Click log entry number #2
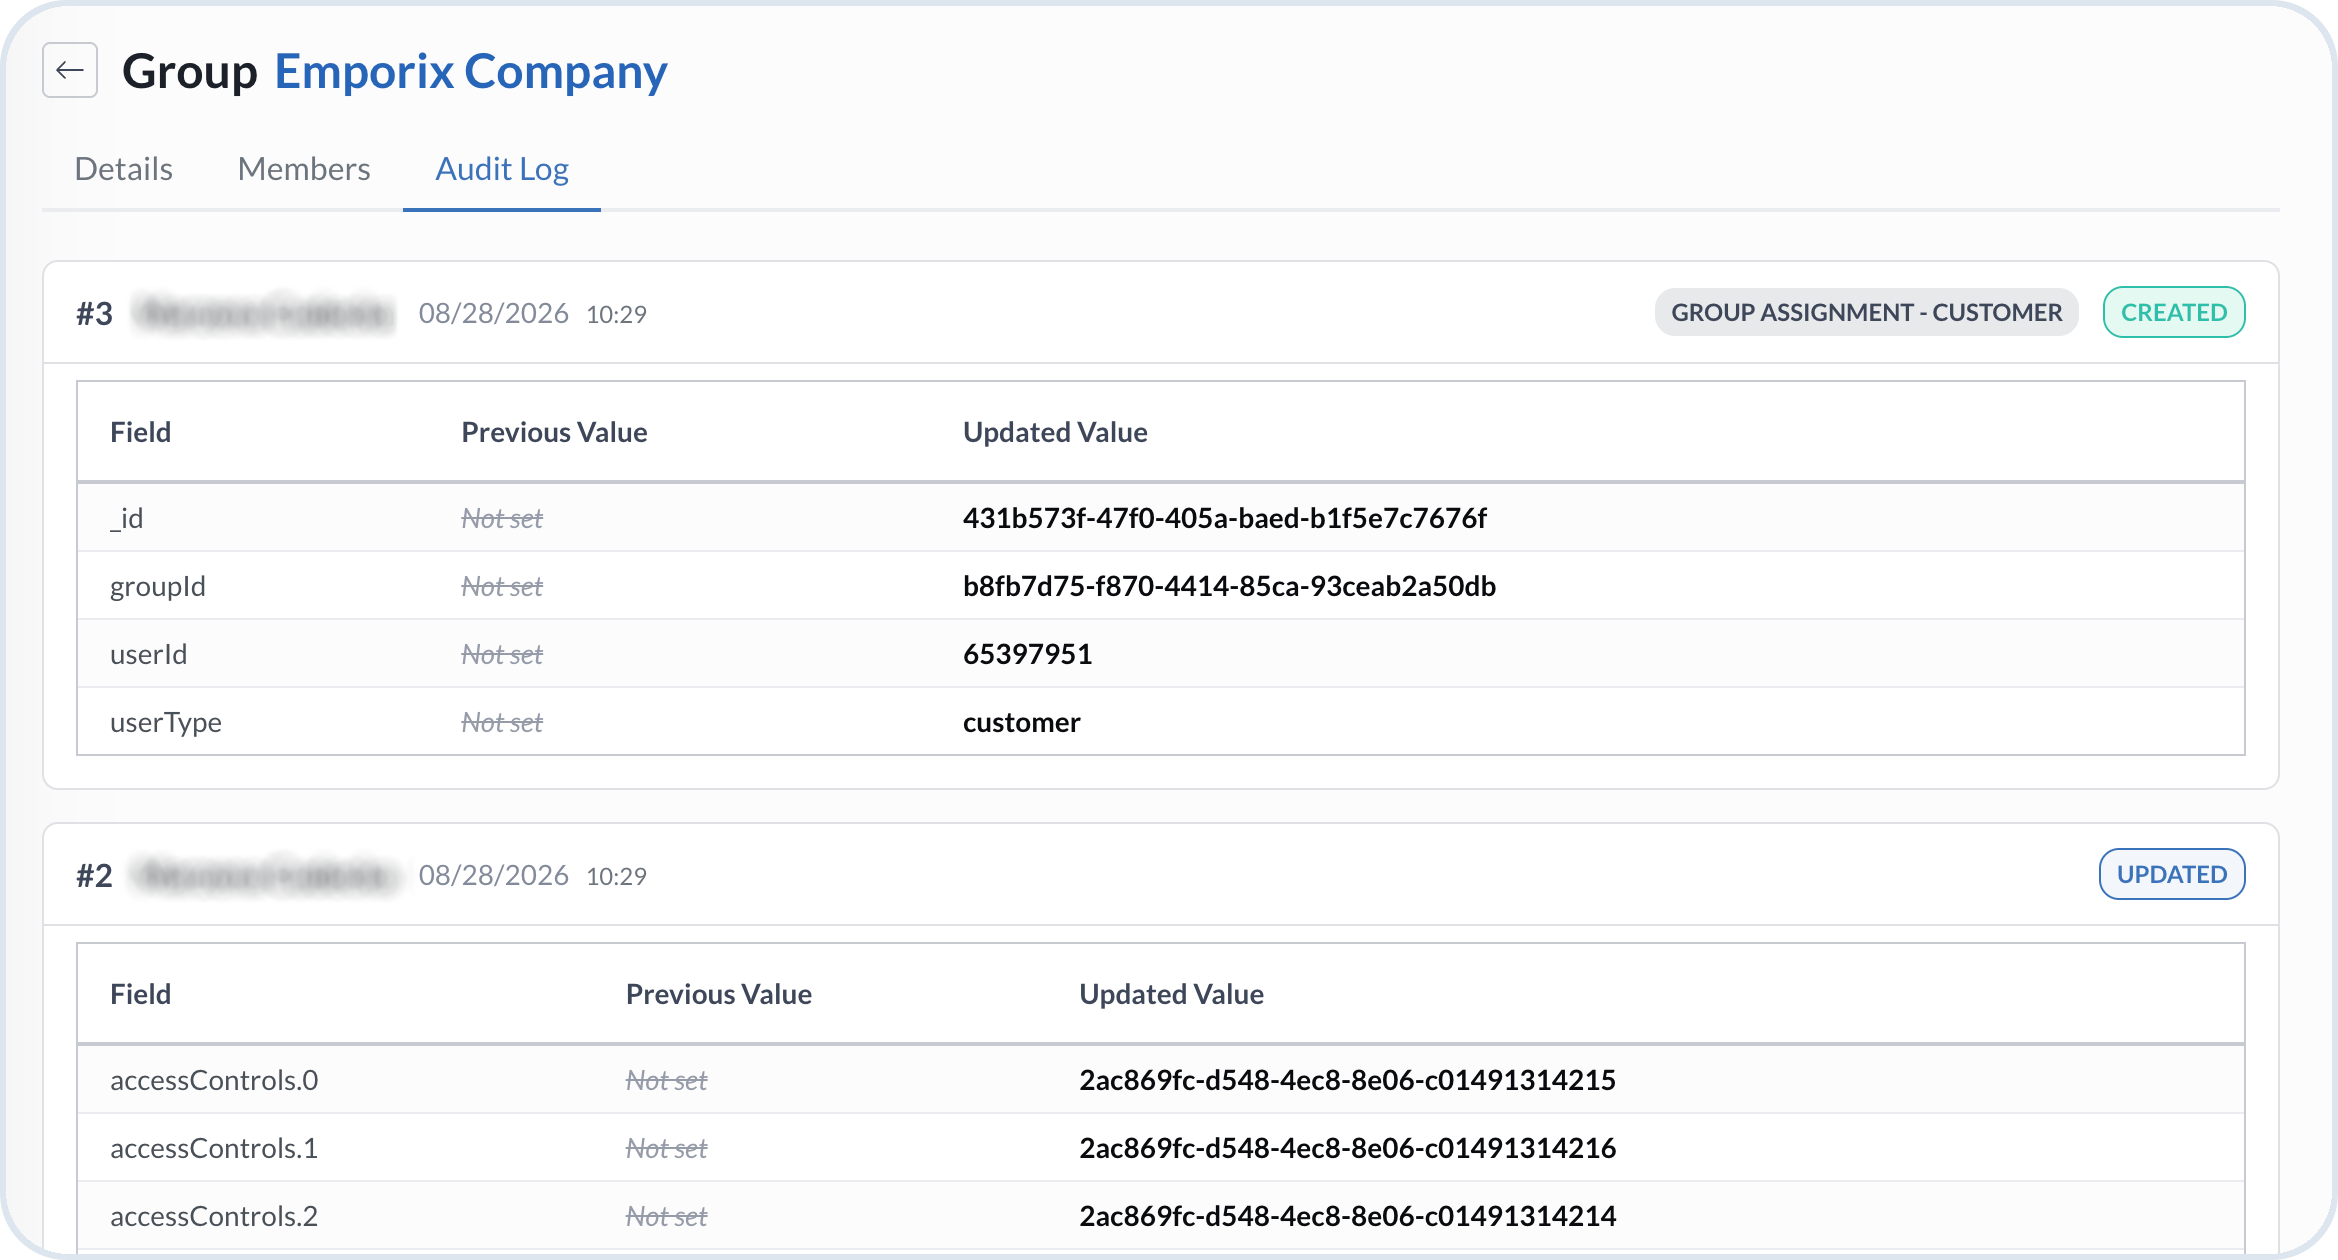 point(94,876)
